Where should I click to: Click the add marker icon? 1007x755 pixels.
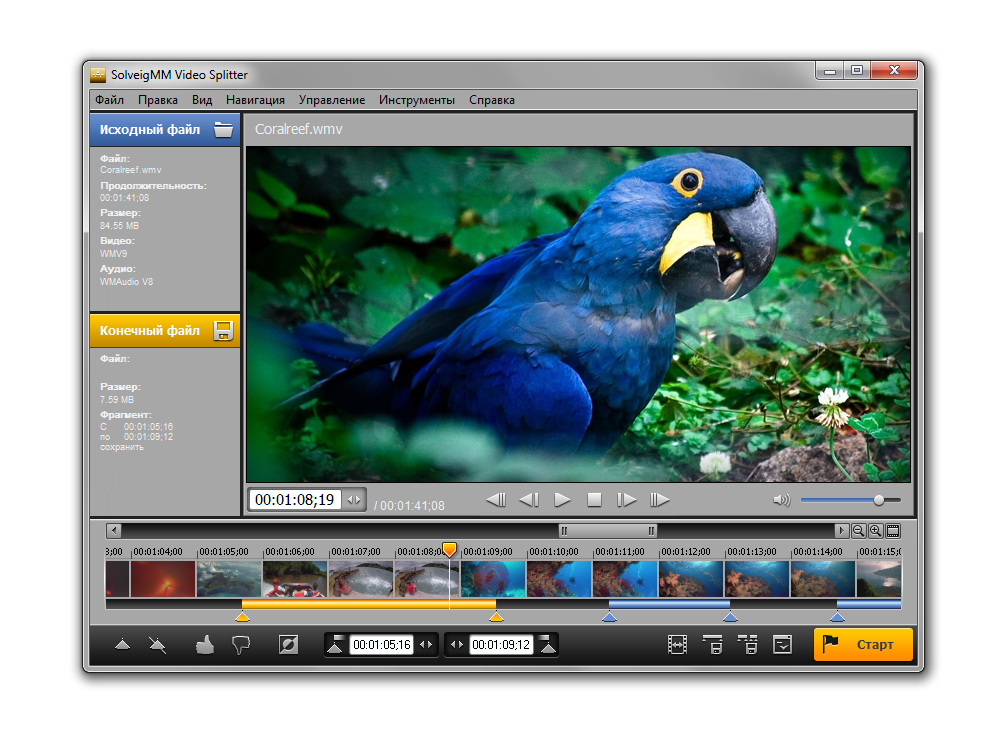pyautogui.click(x=122, y=646)
